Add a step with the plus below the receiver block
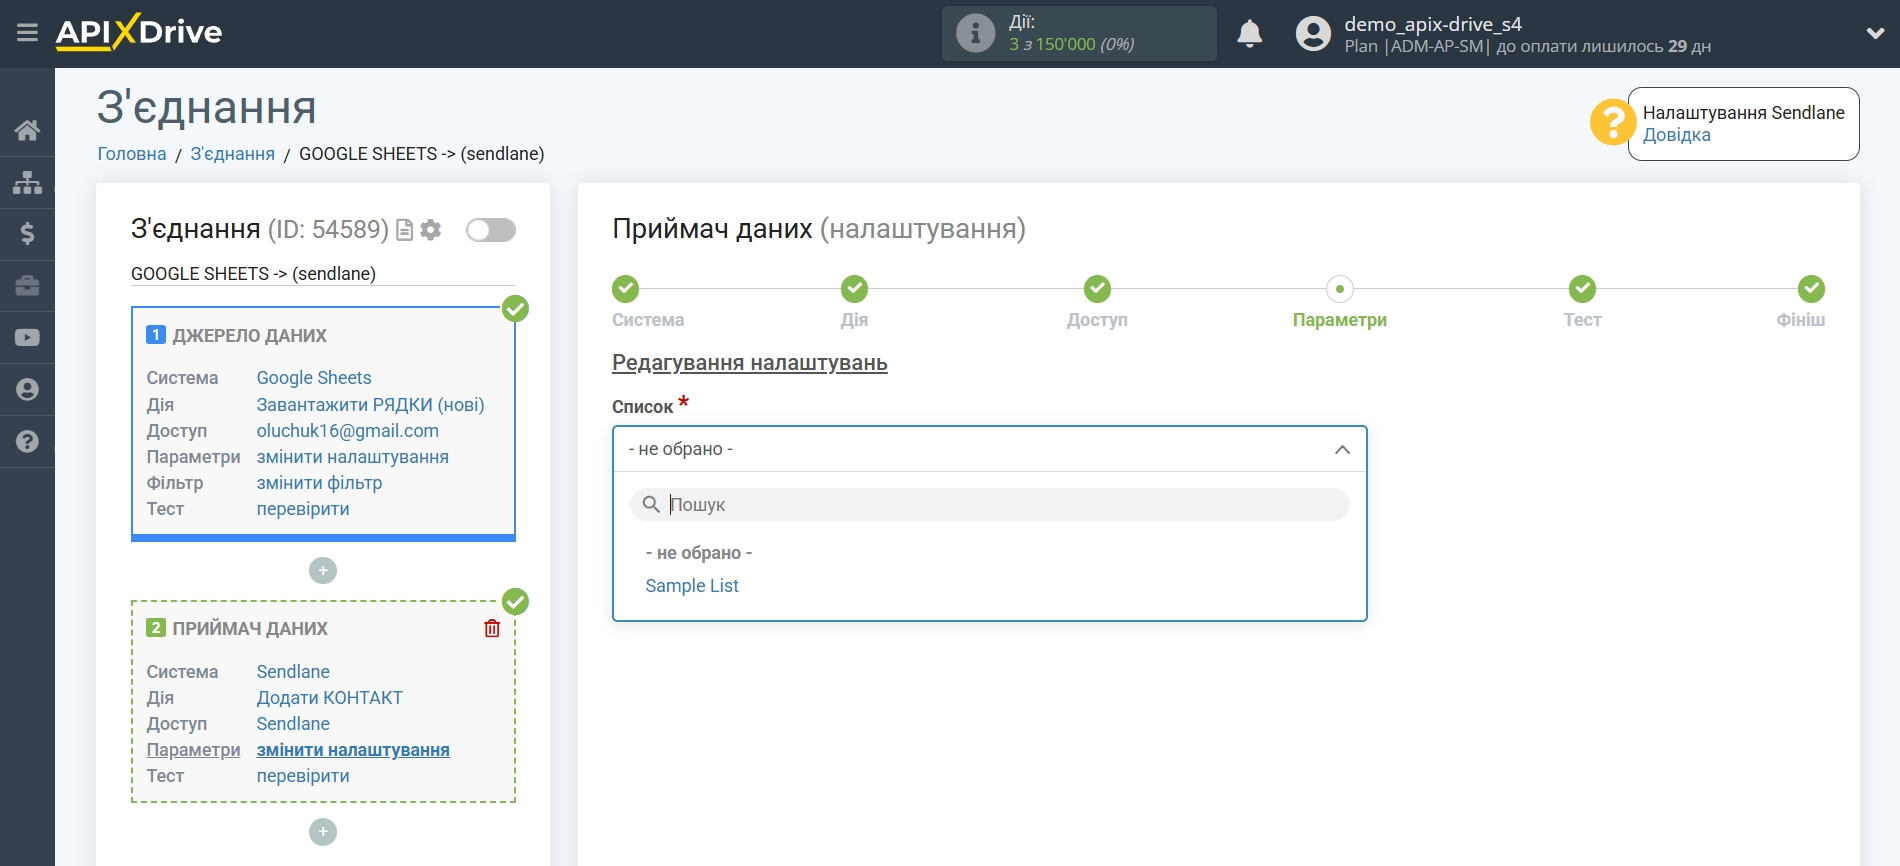 pos(323,832)
